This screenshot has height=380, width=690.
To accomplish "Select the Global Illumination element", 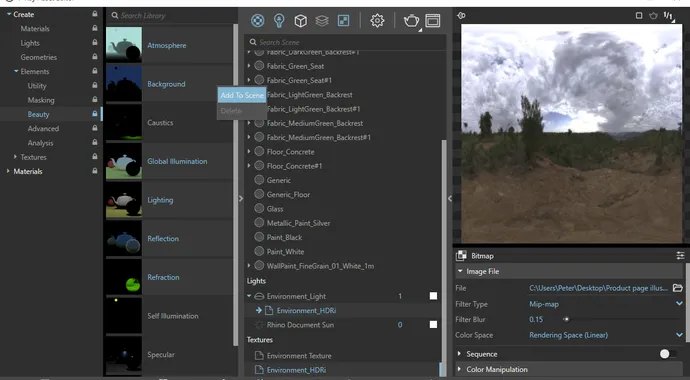I will click(x=169, y=161).
